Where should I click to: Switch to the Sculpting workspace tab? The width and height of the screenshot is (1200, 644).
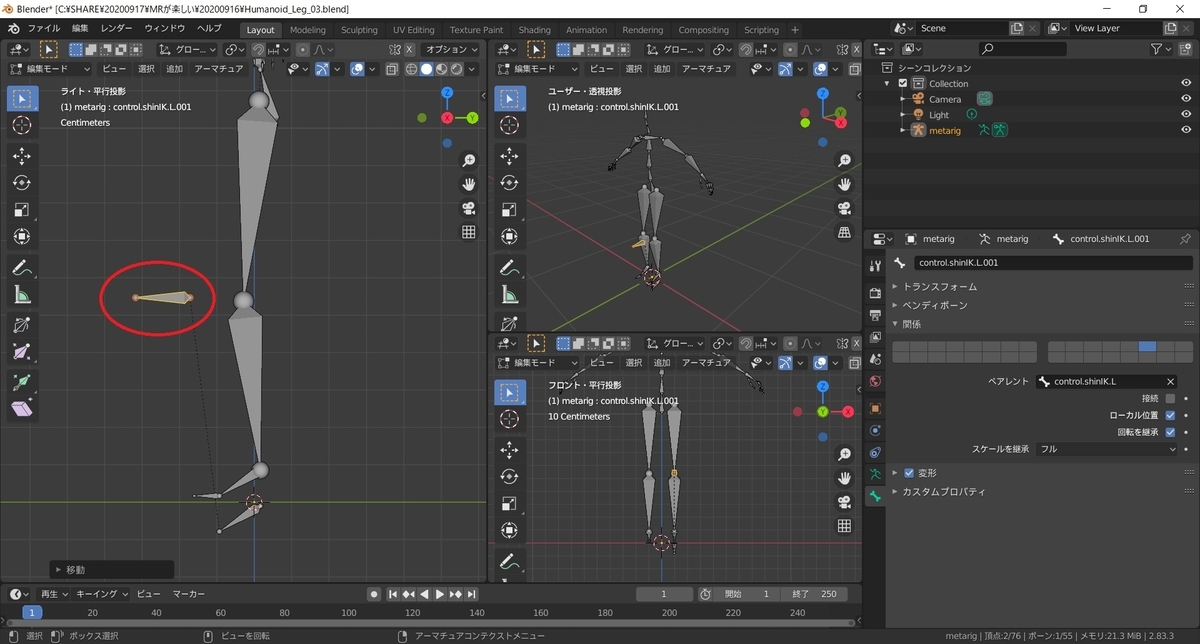click(359, 30)
